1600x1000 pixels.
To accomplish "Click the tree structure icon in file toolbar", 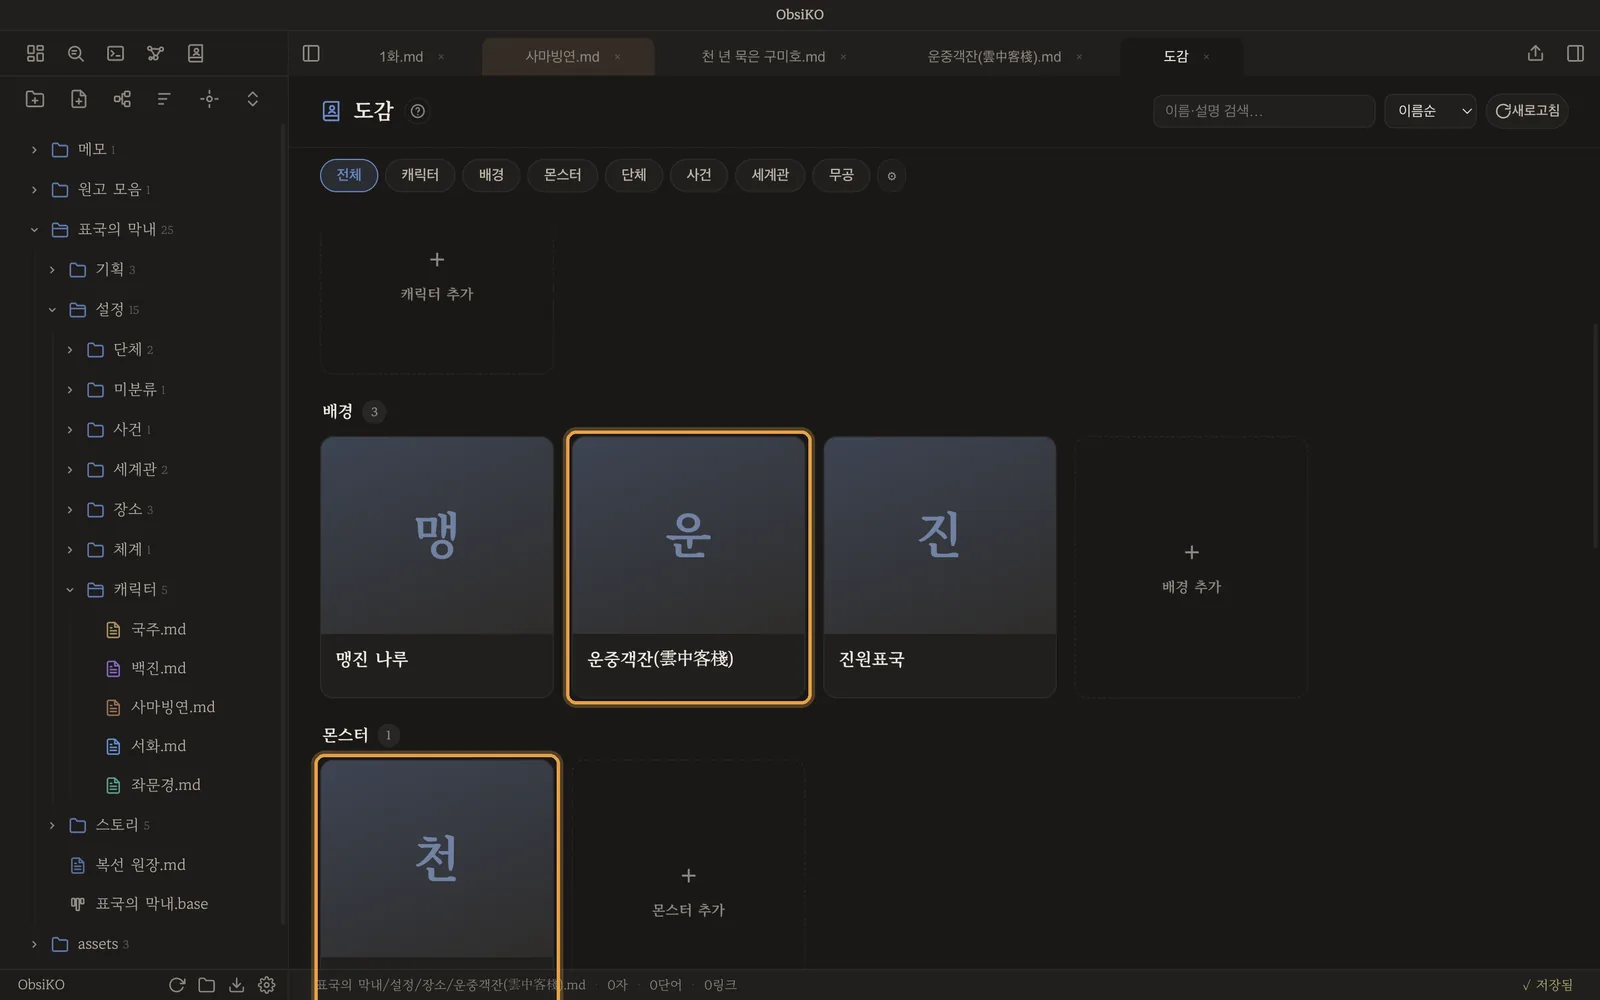I will pyautogui.click(x=122, y=98).
